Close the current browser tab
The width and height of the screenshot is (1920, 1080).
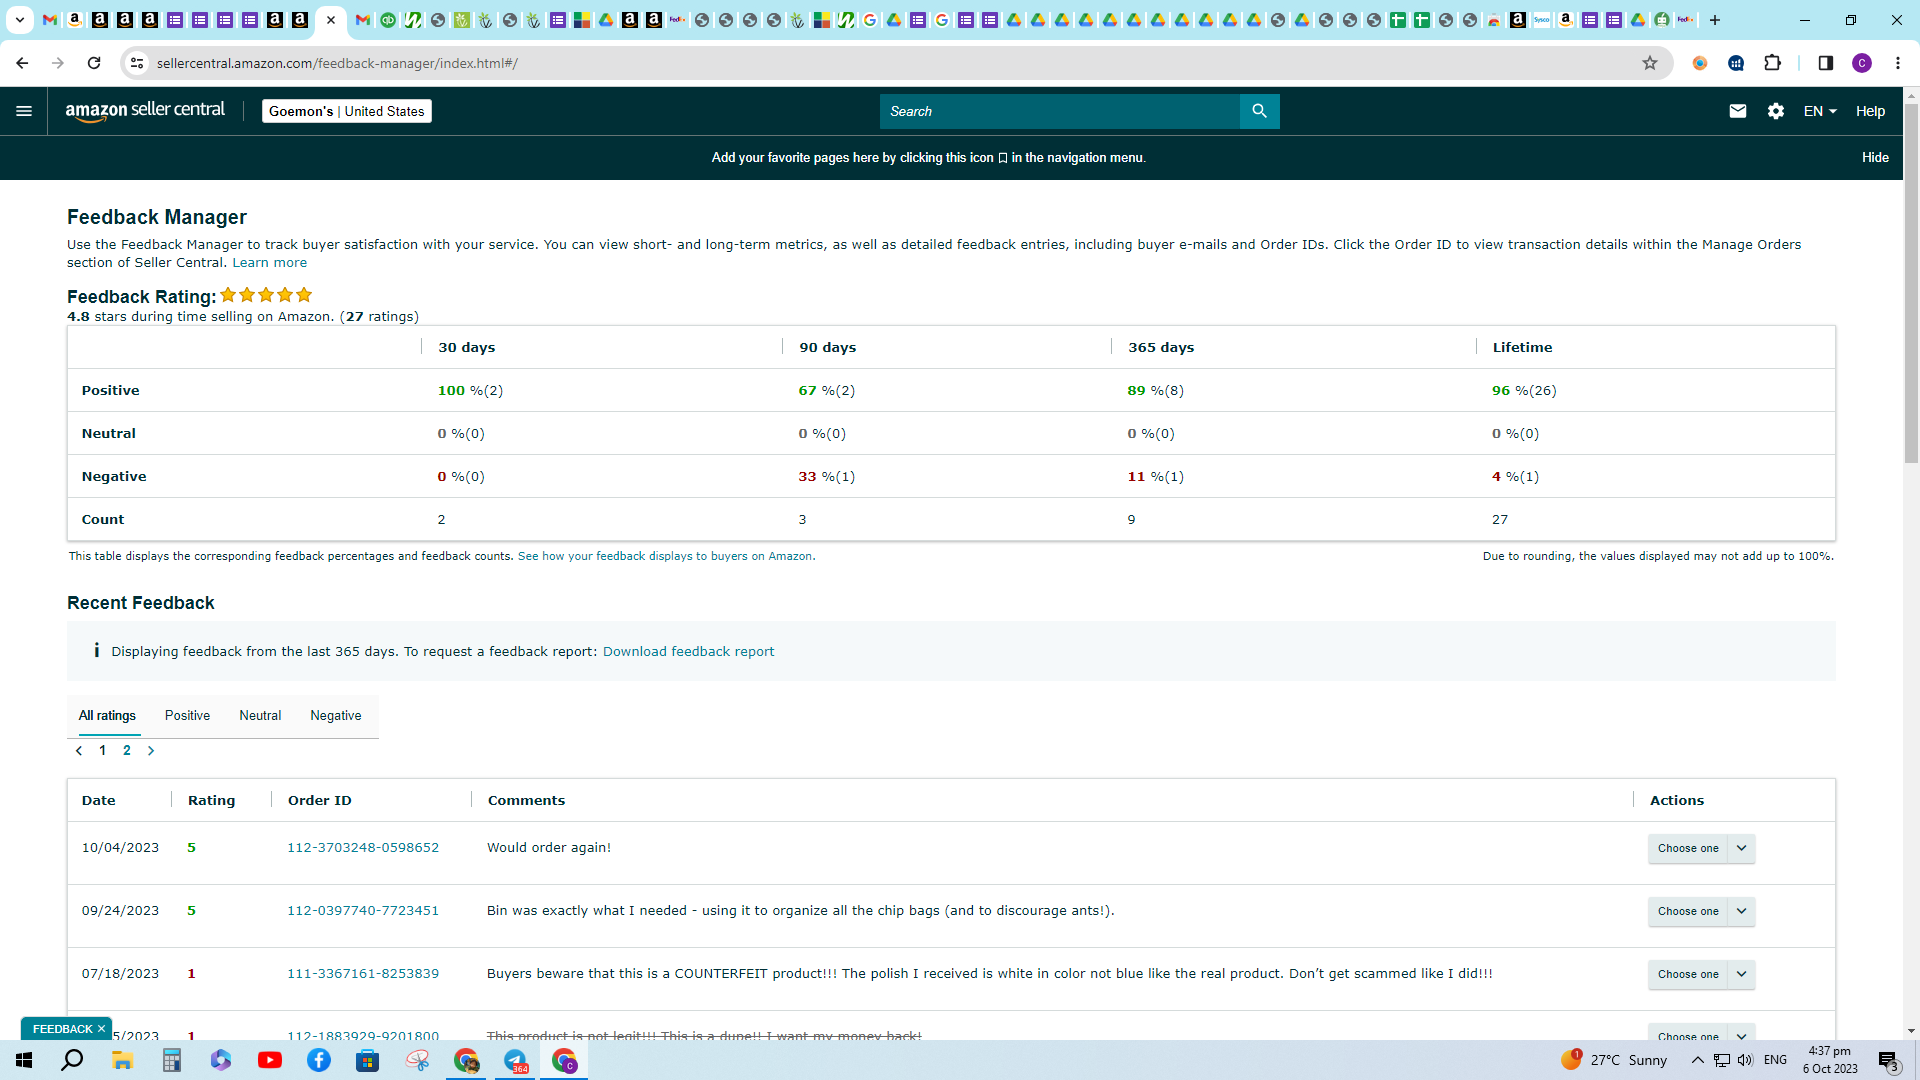pyautogui.click(x=331, y=20)
